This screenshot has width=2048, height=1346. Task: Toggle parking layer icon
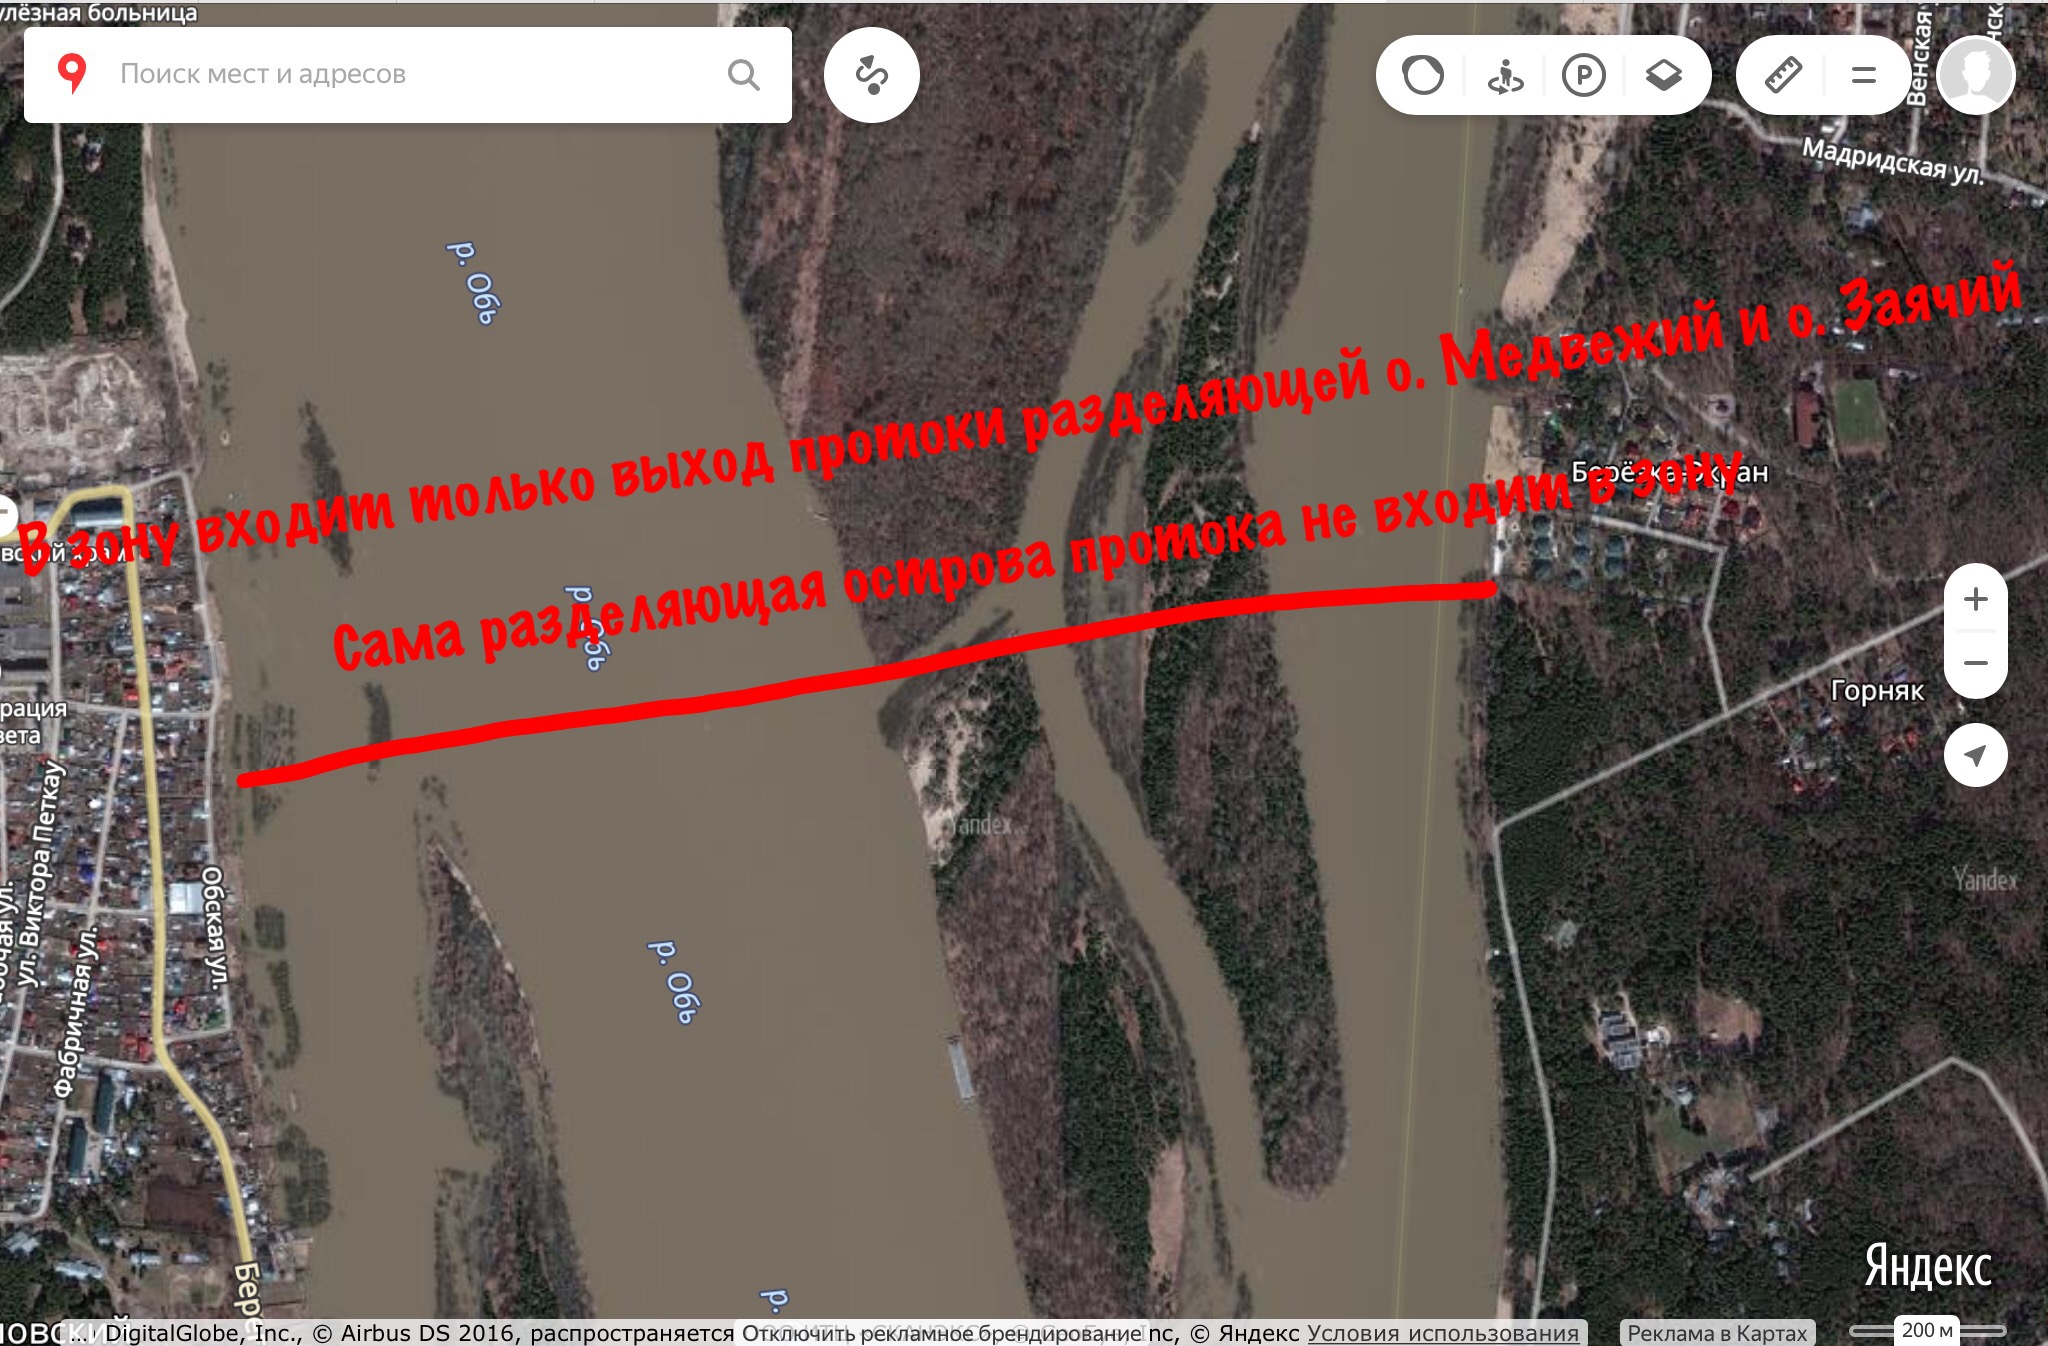(x=1583, y=75)
